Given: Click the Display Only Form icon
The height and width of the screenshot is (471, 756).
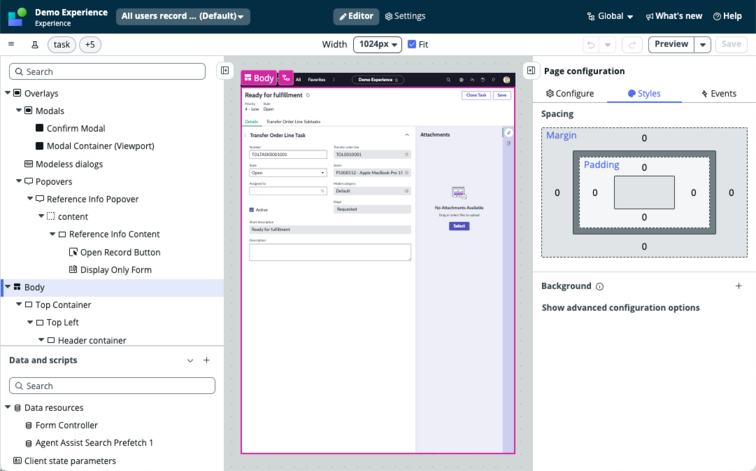Looking at the screenshot, I should pyautogui.click(x=73, y=269).
